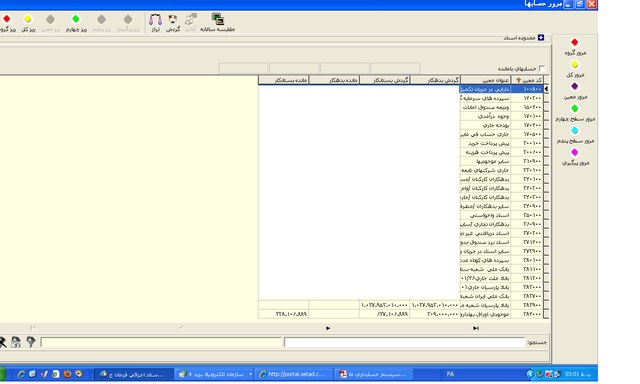Open the portal.setad taskbar window
The image size is (640, 384).
(x=294, y=374)
